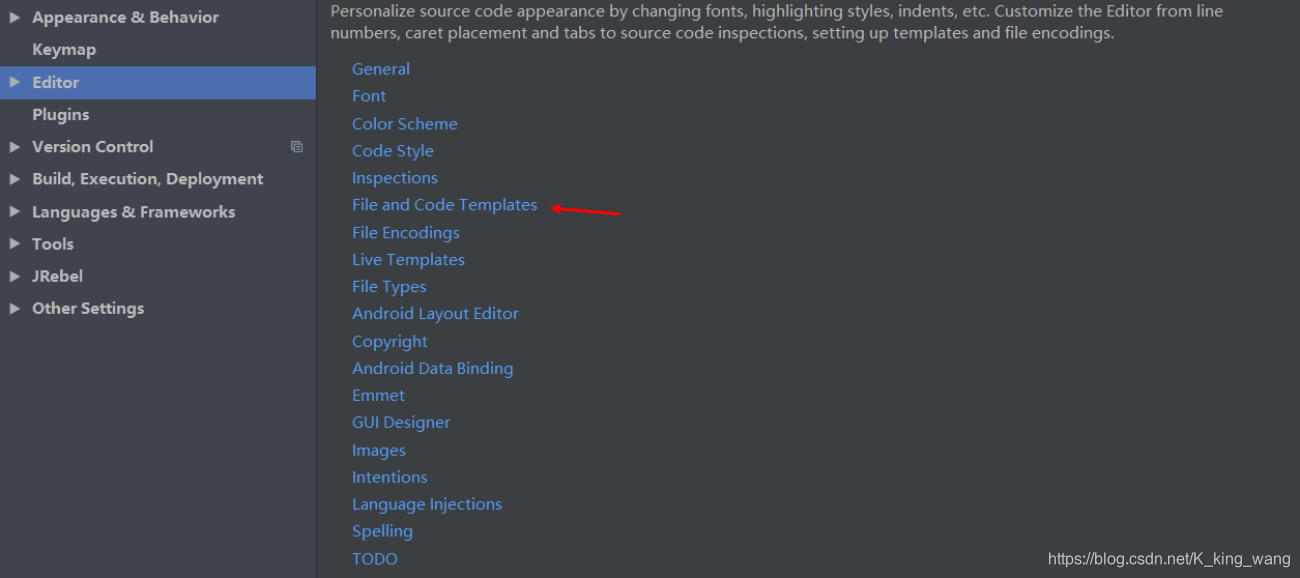Expand the Version Control arrow

click(x=14, y=147)
